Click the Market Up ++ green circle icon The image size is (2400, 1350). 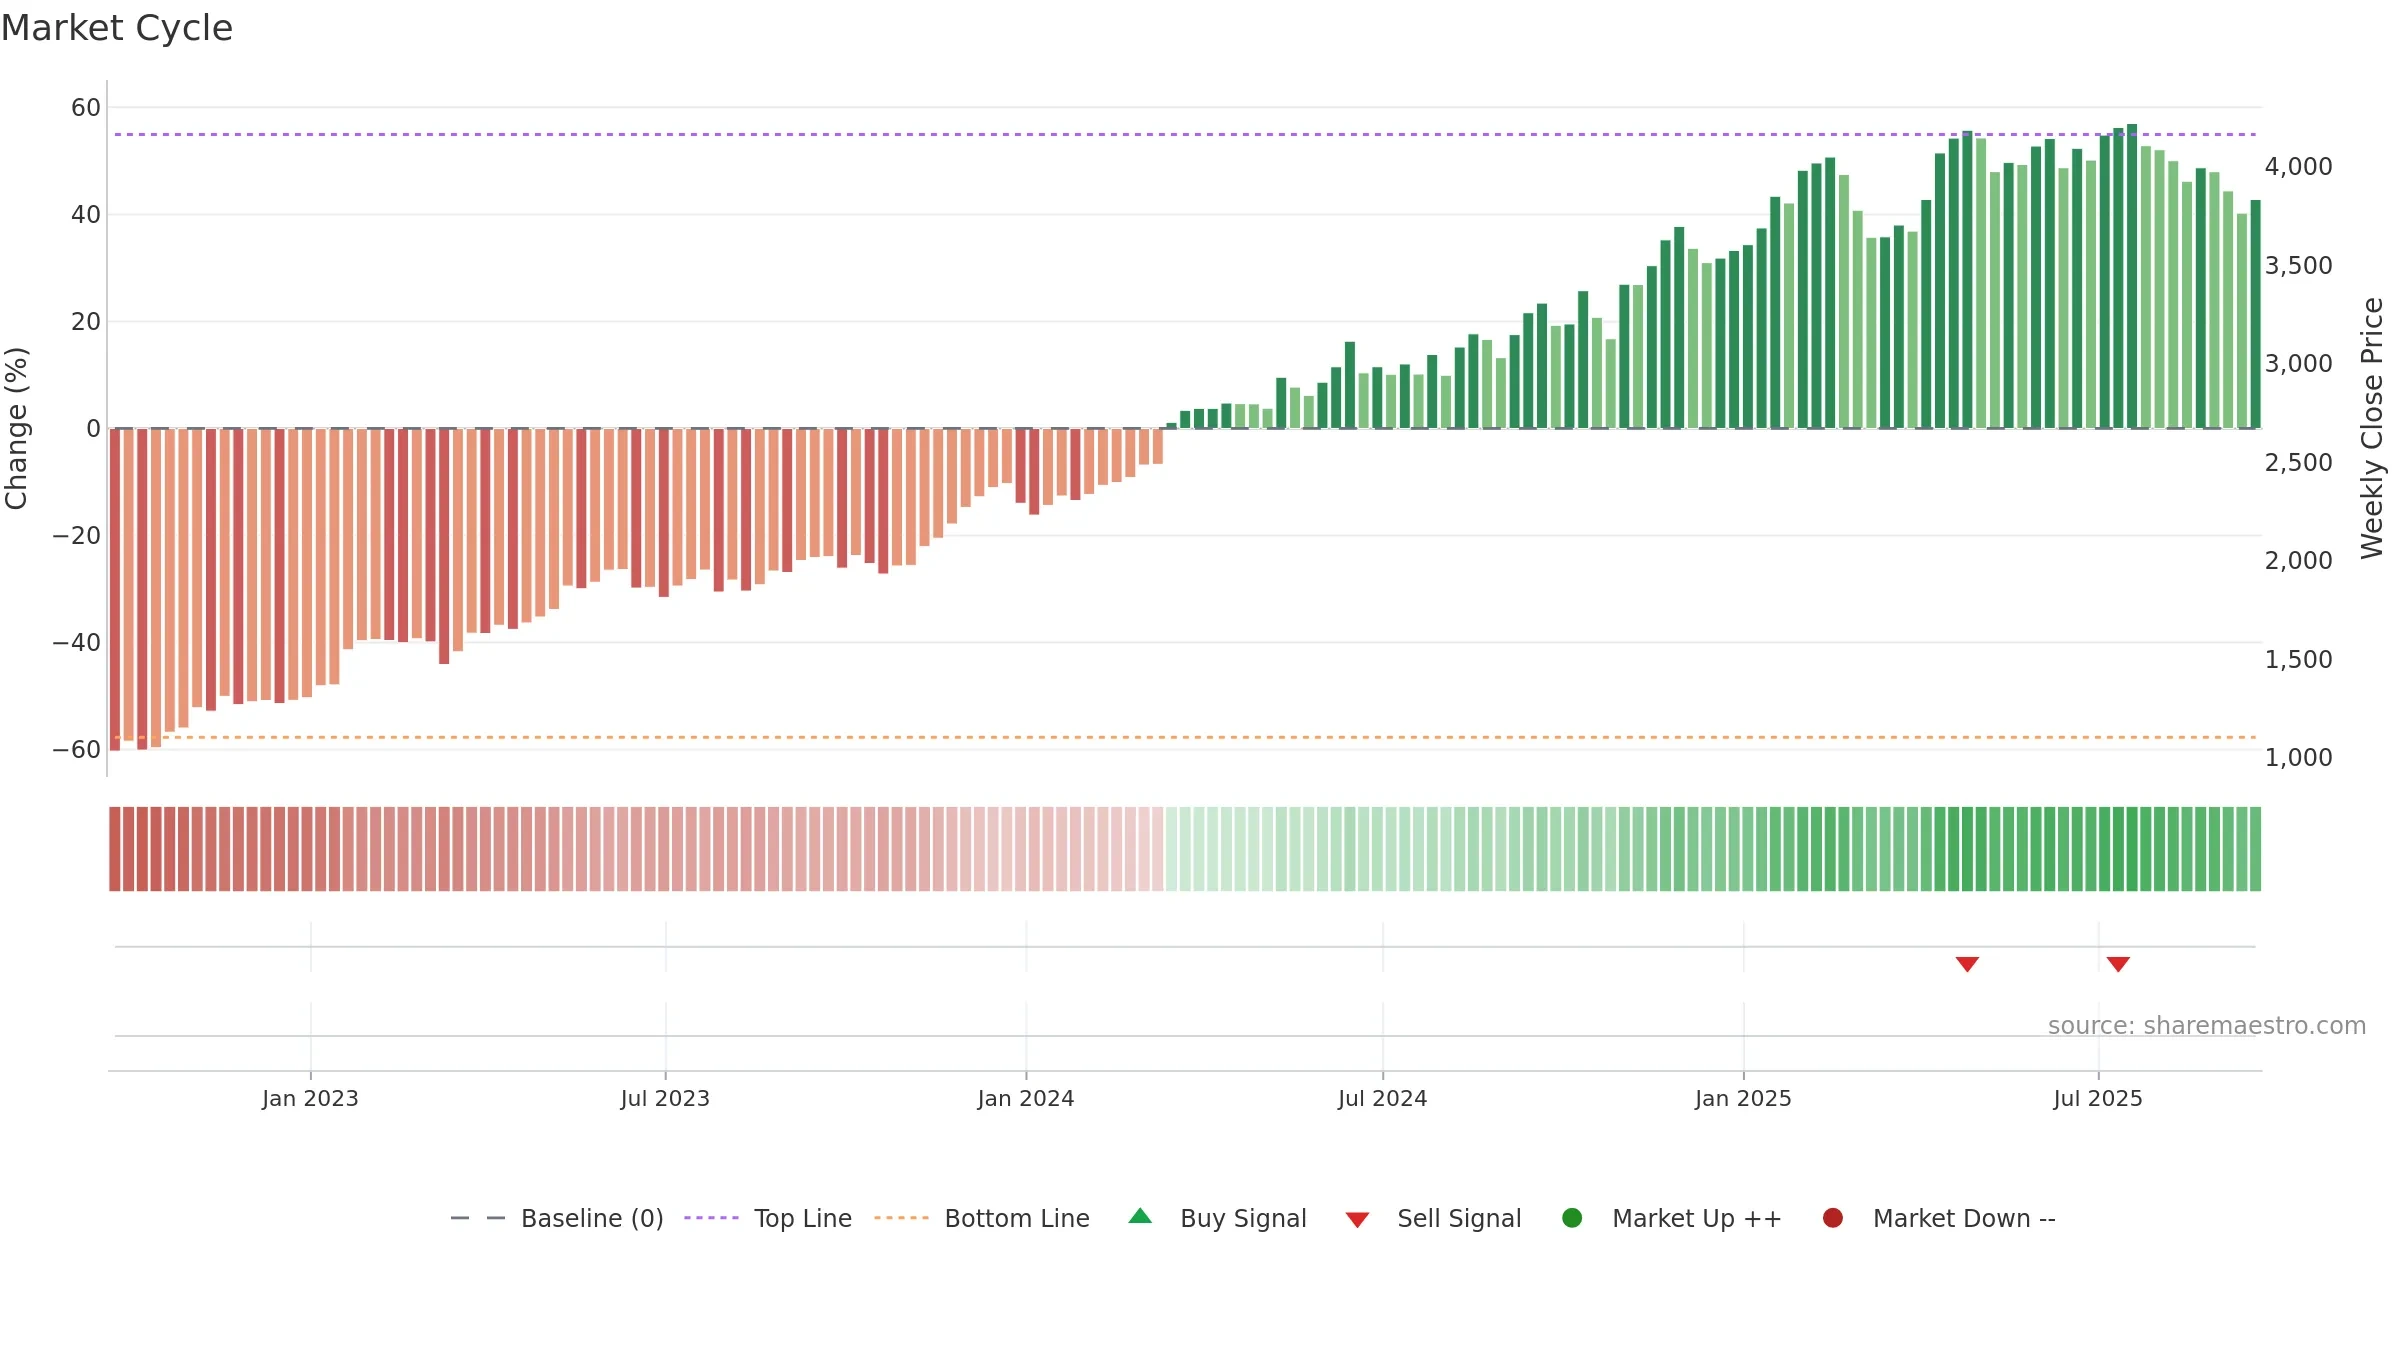point(1572,1218)
